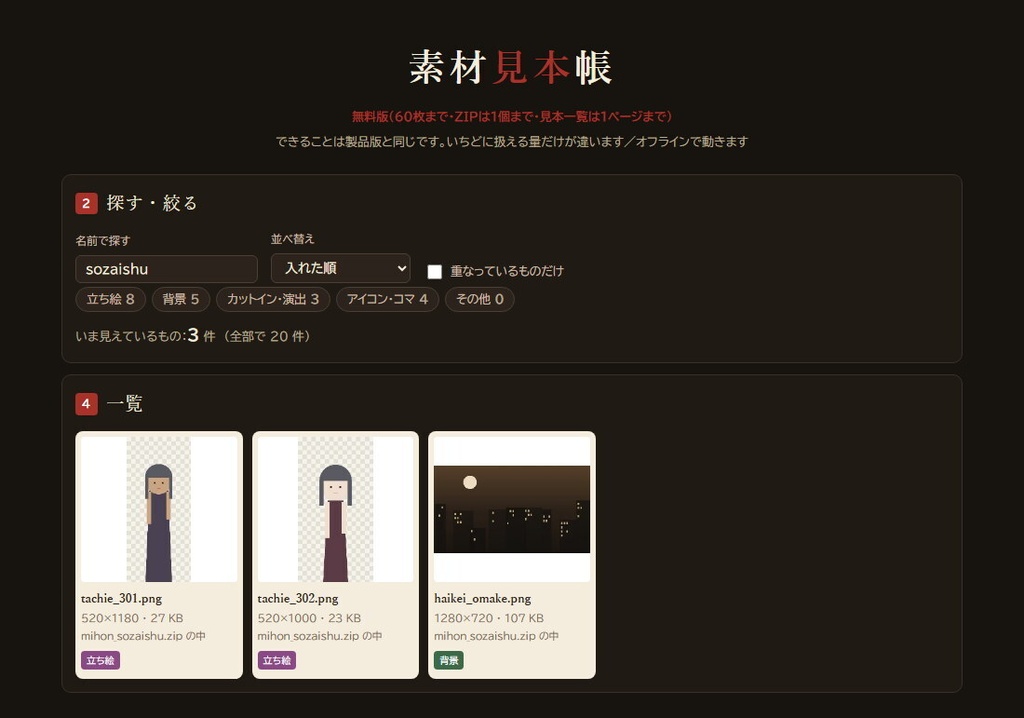The image size is (1024, 718).
Task: Select the file name haikei_omake.png
Action: click(x=483, y=598)
